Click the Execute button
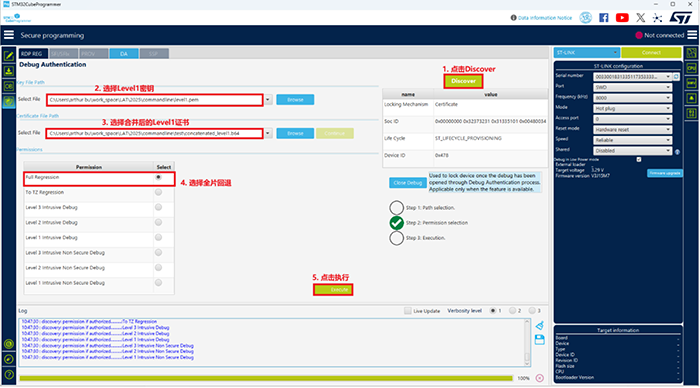Viewport: 700px width, 388px height. (333, 290)
